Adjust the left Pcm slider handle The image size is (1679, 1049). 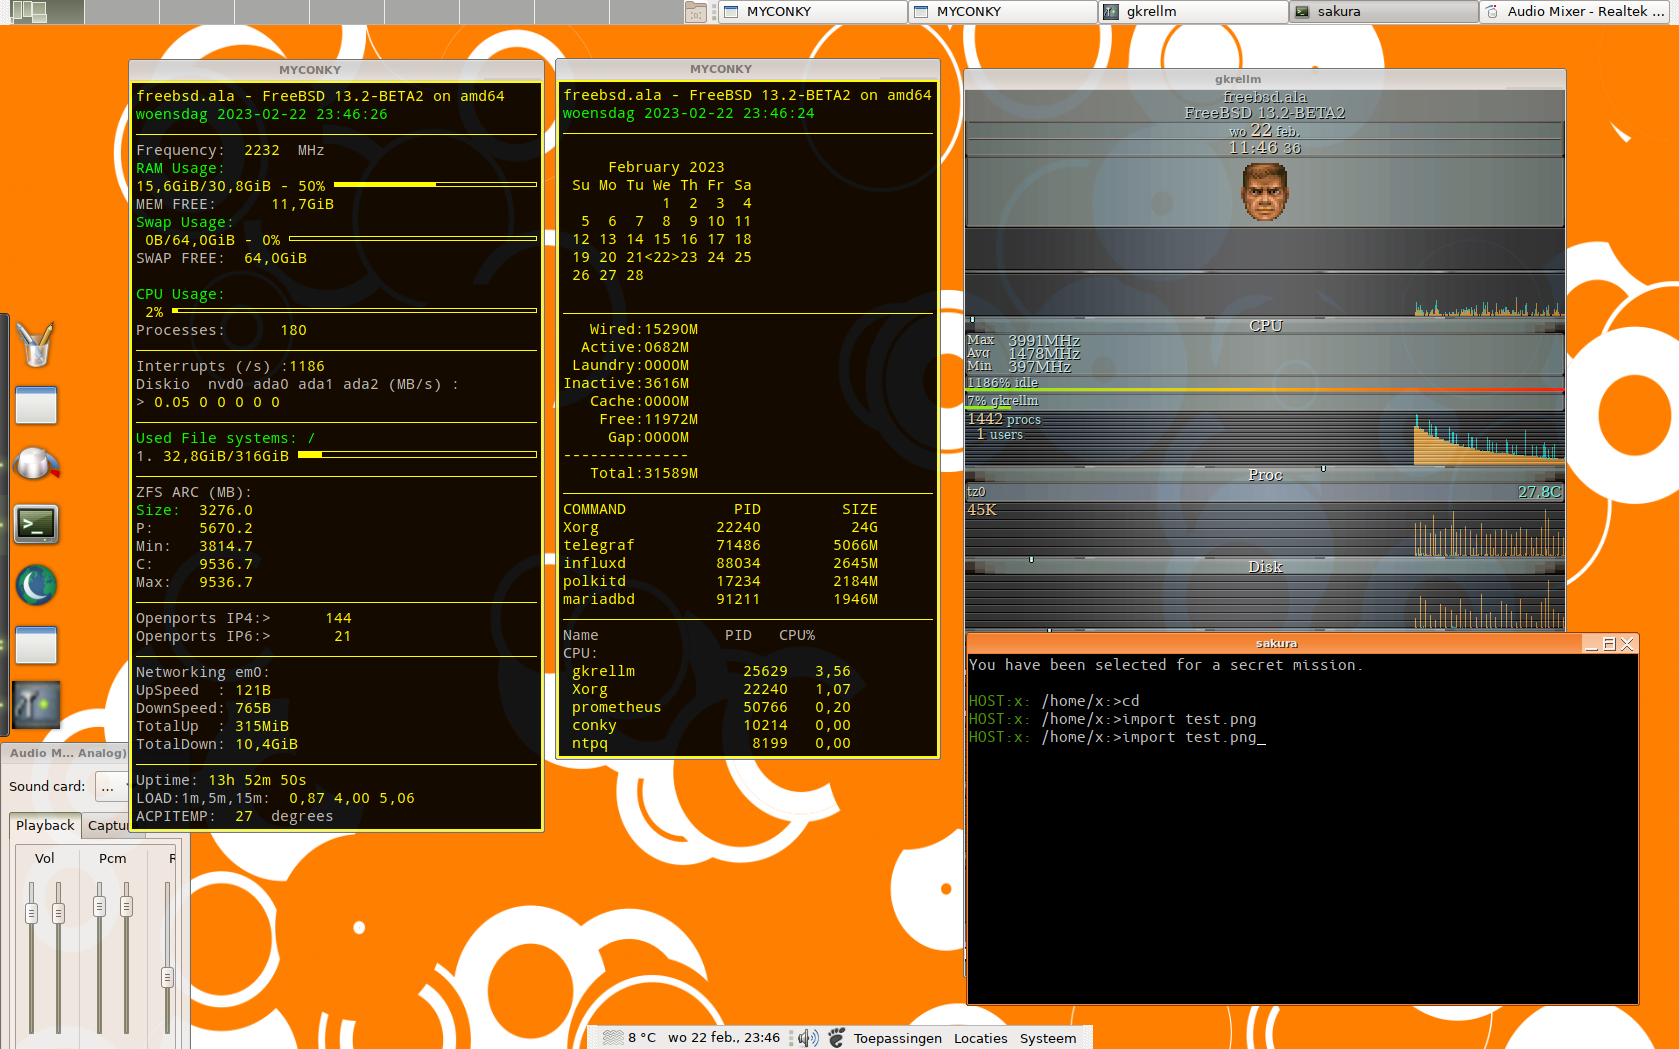click(x=99, y=907)
